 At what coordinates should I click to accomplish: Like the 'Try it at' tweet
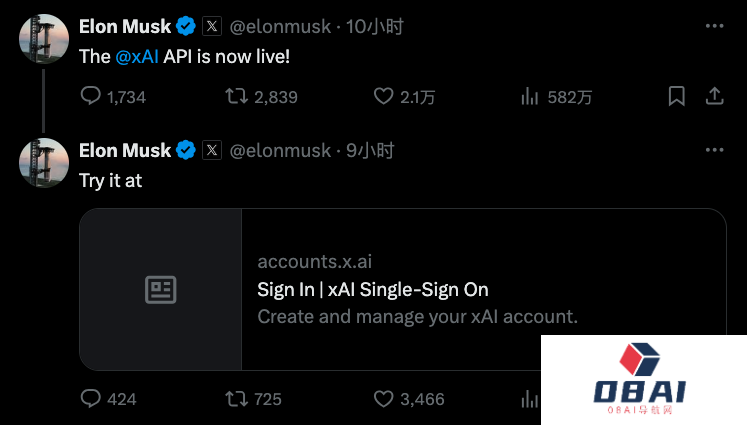pos(383,398)
